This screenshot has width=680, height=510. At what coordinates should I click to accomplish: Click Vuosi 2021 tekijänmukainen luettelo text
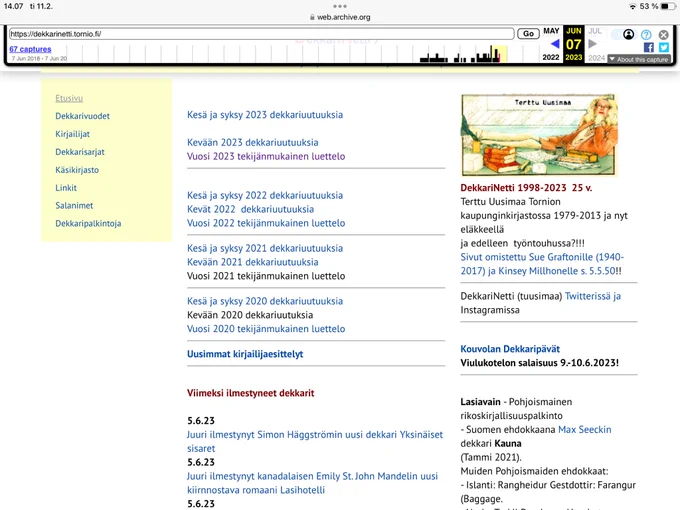coord(266,276)
